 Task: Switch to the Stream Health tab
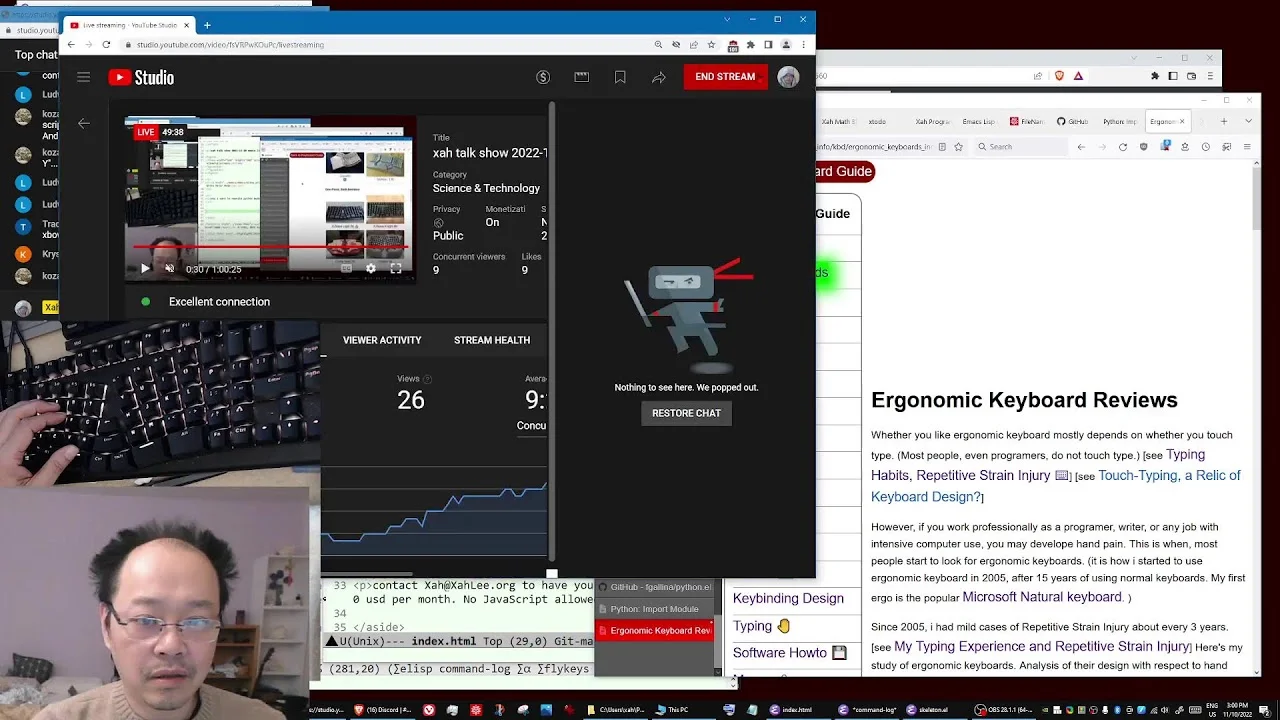coord(492,340)
